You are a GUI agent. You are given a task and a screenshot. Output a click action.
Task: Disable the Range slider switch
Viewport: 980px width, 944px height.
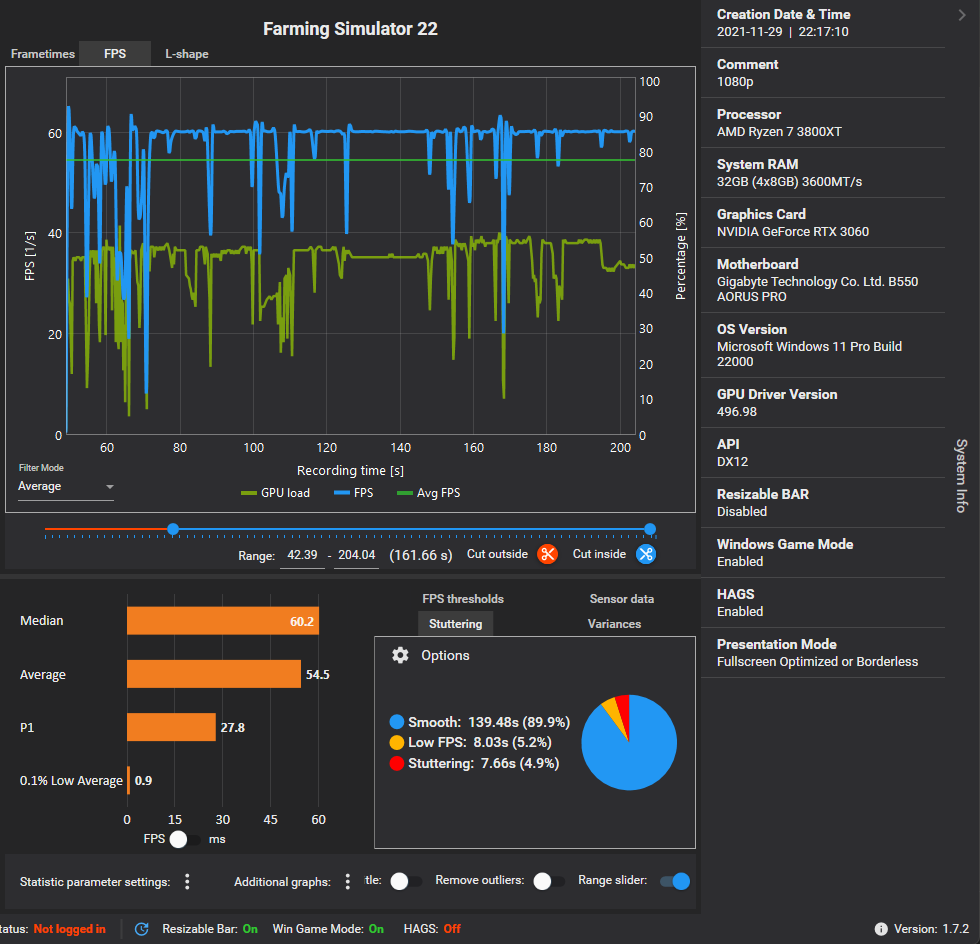[675, 881]
